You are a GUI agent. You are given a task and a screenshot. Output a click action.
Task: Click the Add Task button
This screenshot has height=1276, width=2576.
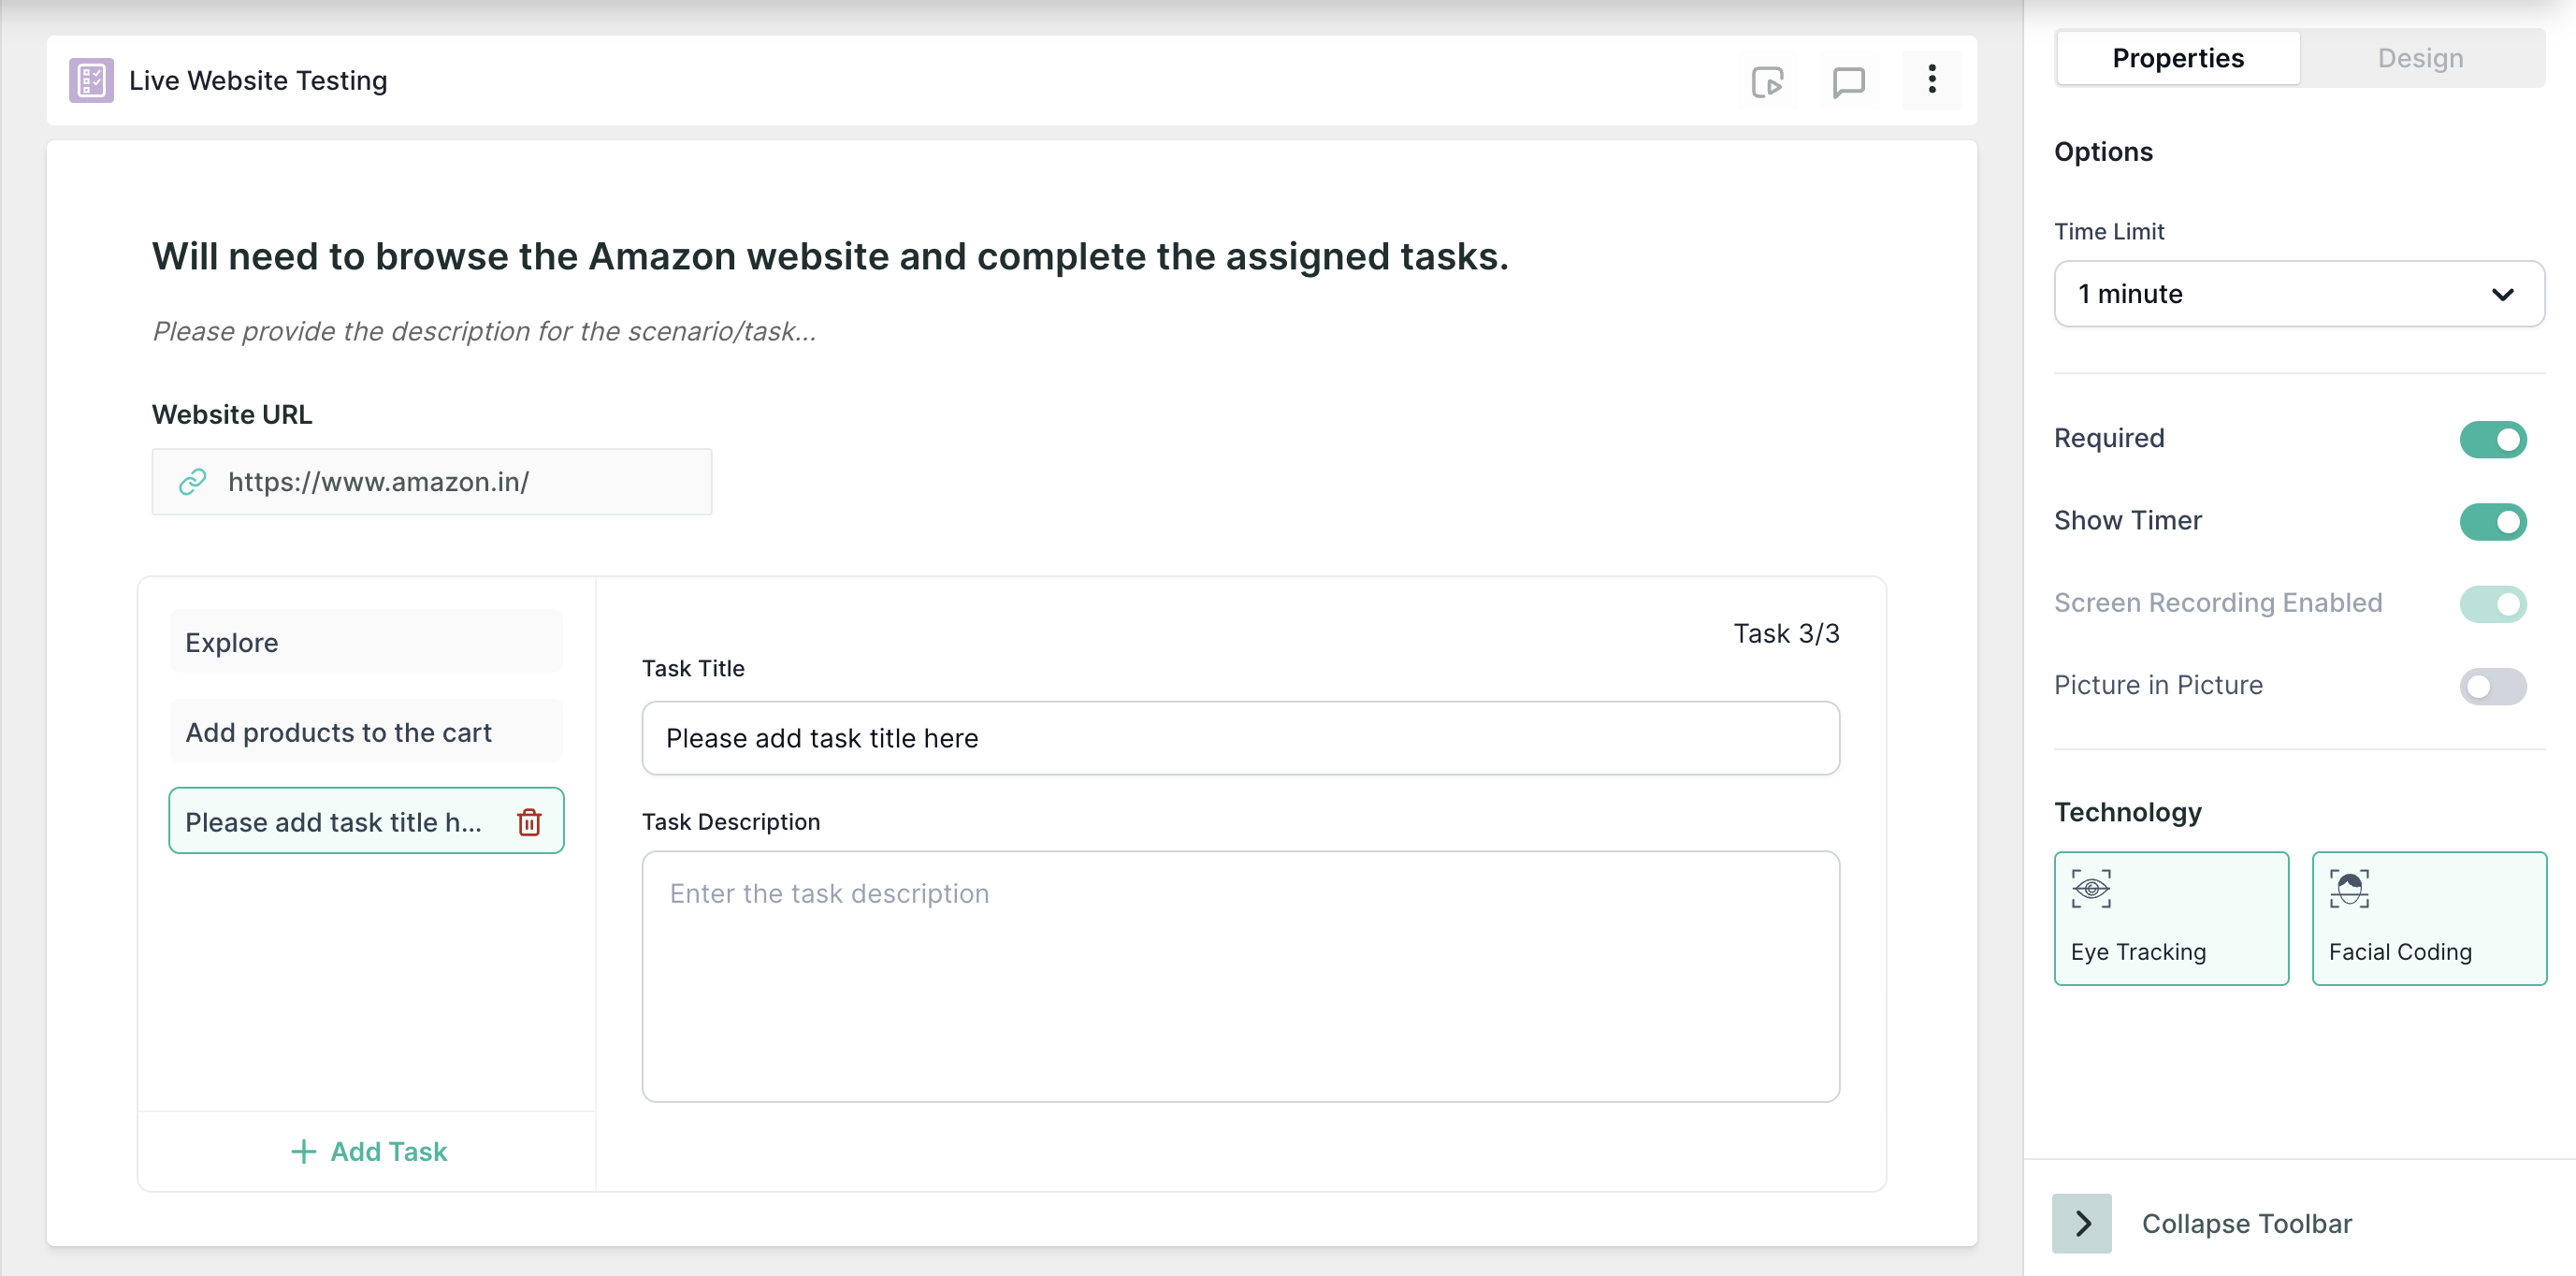click(368, 1151)
